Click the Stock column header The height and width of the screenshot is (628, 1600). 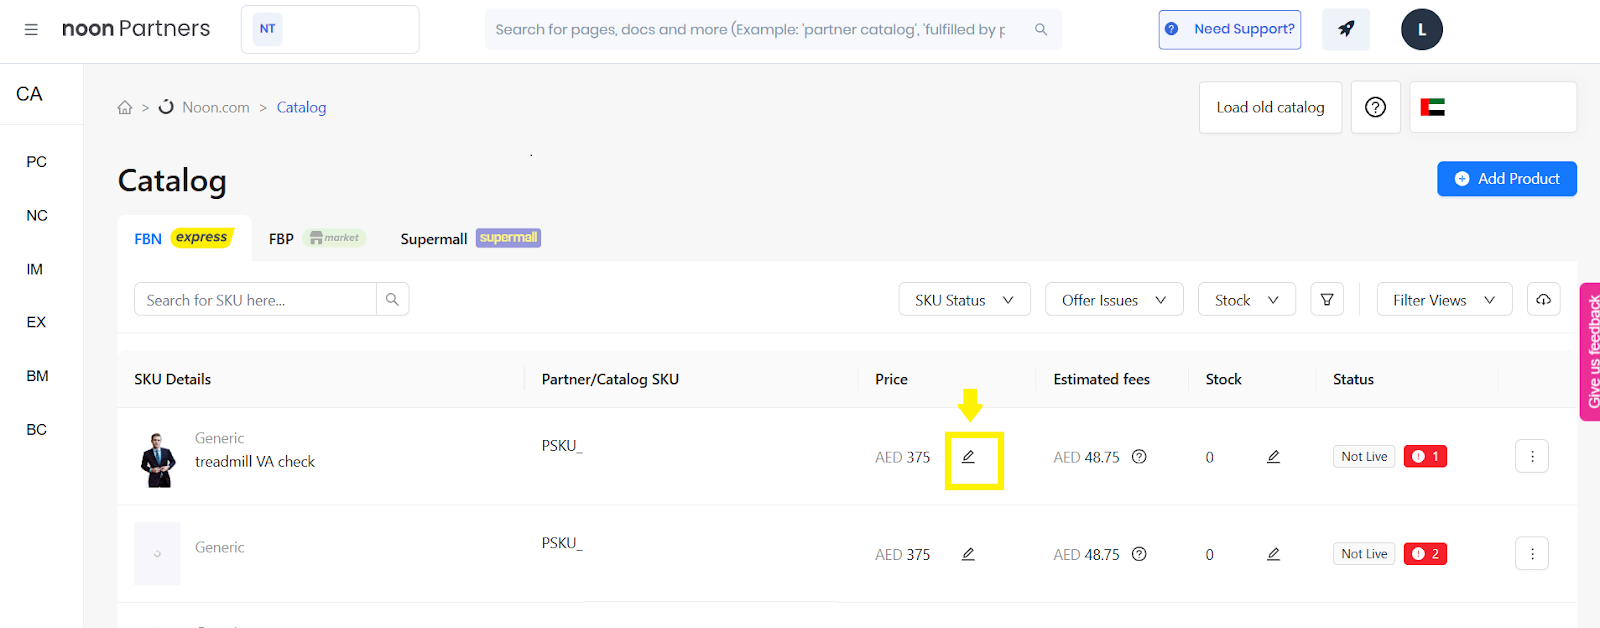click(1223, 379)
